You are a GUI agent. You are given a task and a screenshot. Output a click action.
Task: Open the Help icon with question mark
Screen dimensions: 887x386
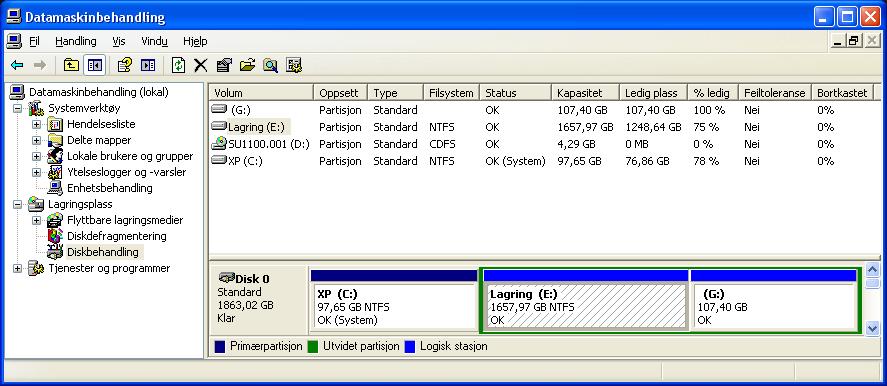tap(124, 66)
